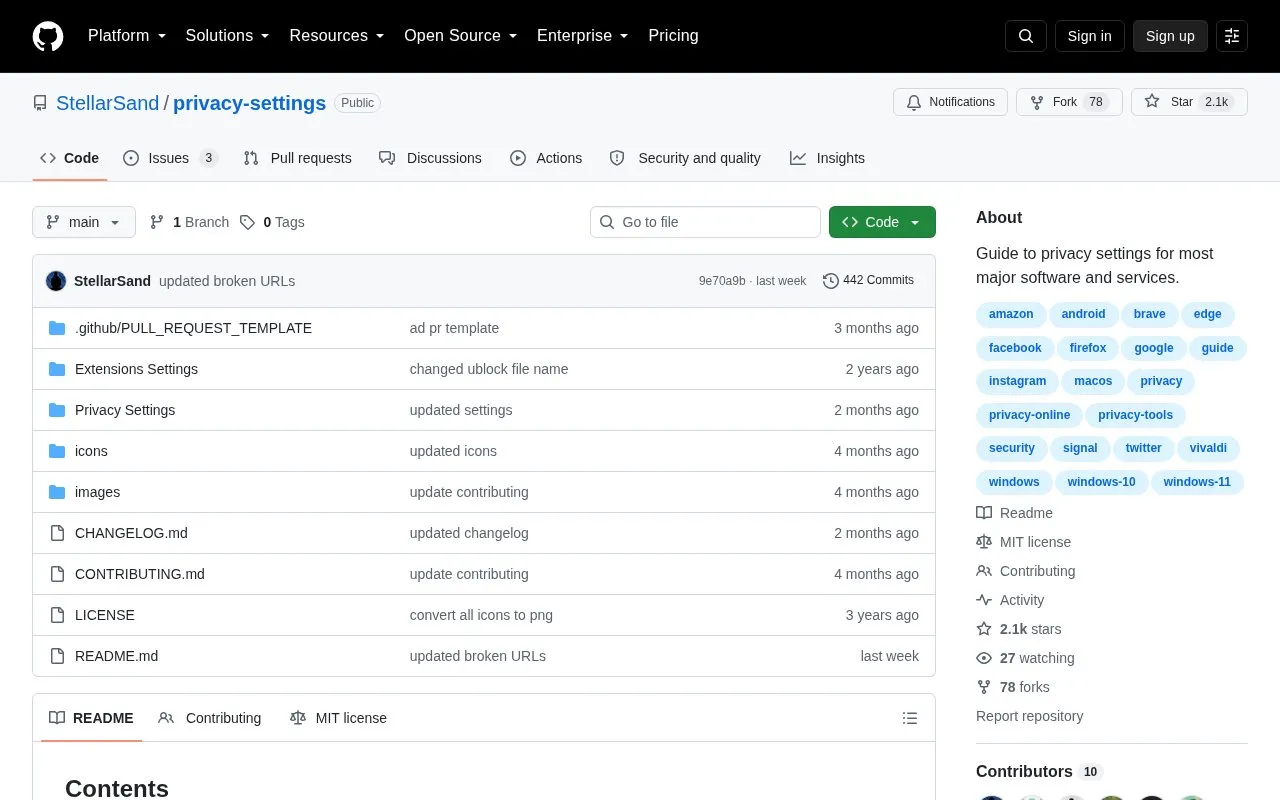The image size is (1280, 800).
Task: Expand the Solutions menu
Action: point(228,36)
